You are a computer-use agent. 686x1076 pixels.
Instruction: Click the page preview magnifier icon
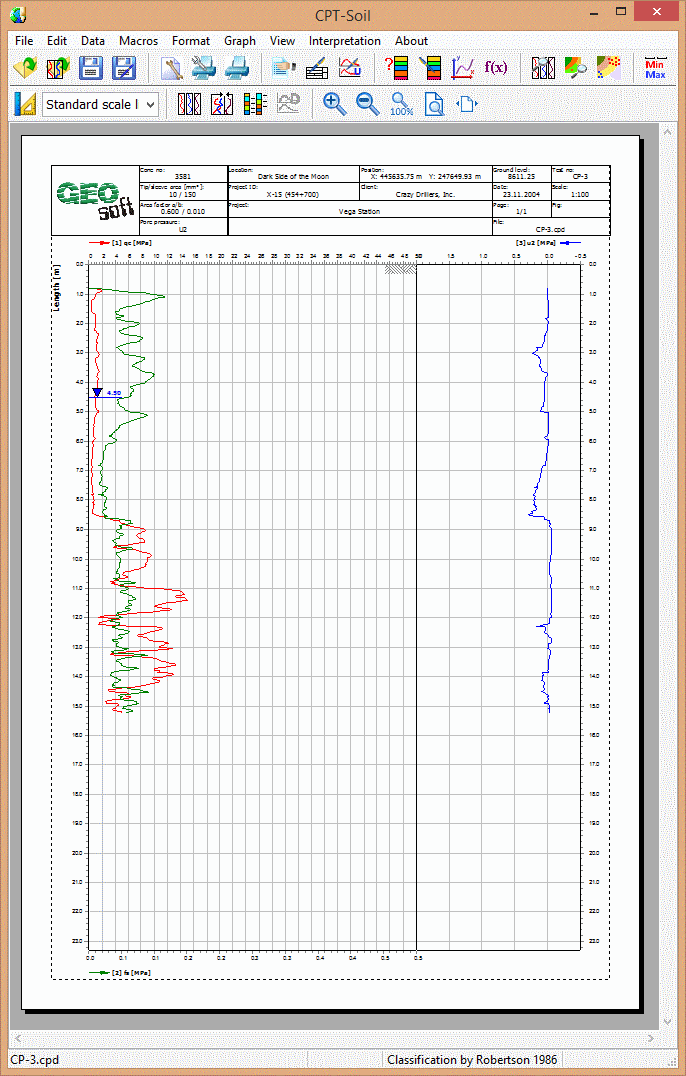pos(435,103)
